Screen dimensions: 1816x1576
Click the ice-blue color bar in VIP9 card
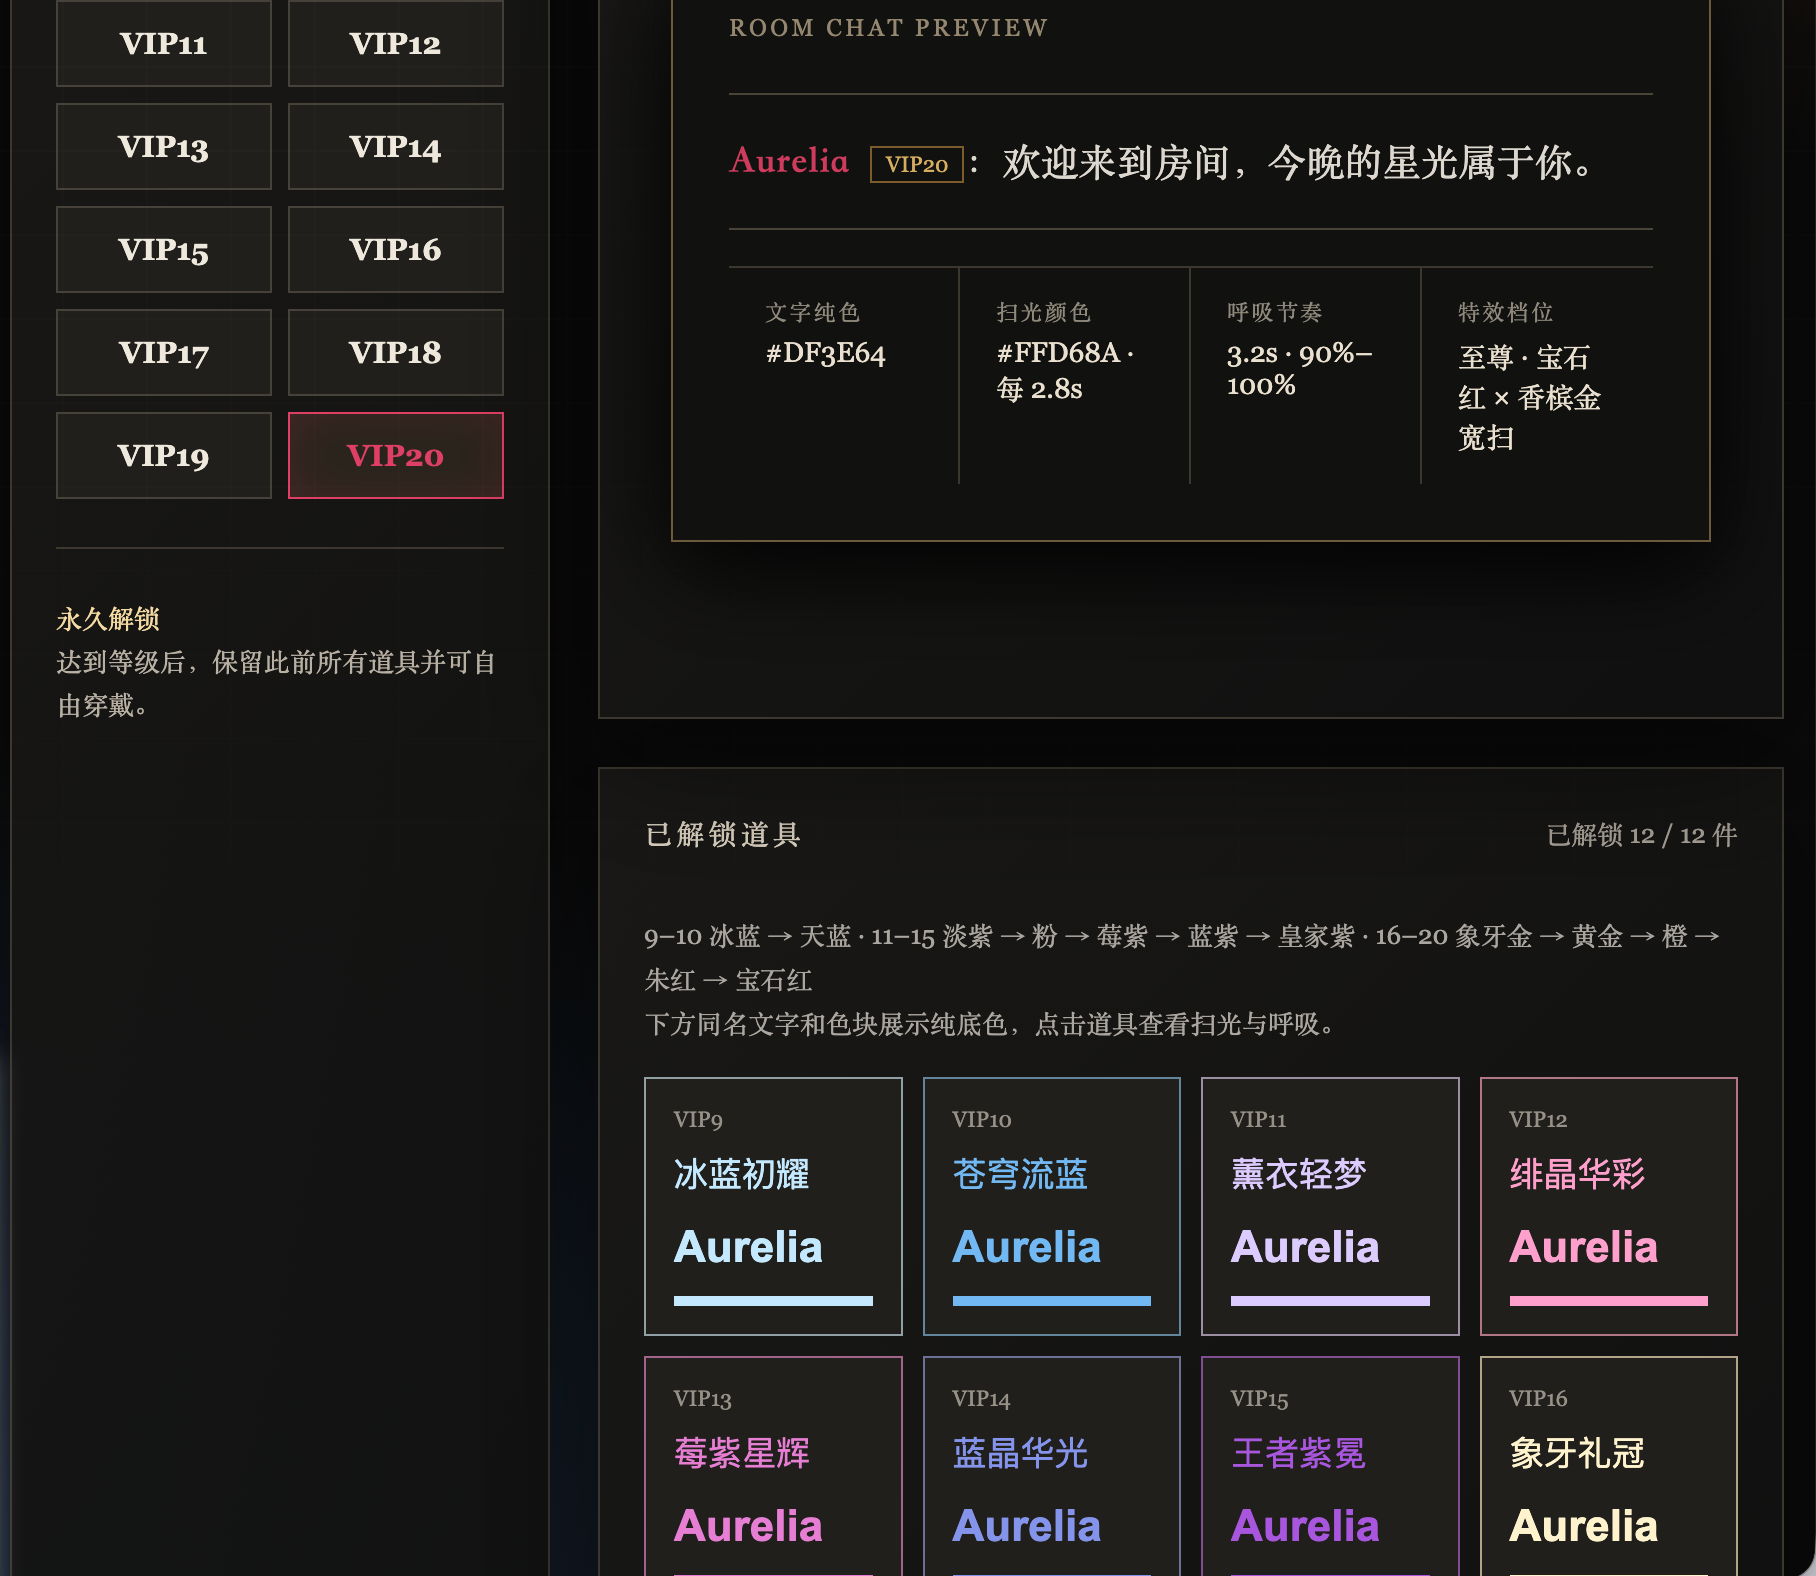click(773, 1301)
